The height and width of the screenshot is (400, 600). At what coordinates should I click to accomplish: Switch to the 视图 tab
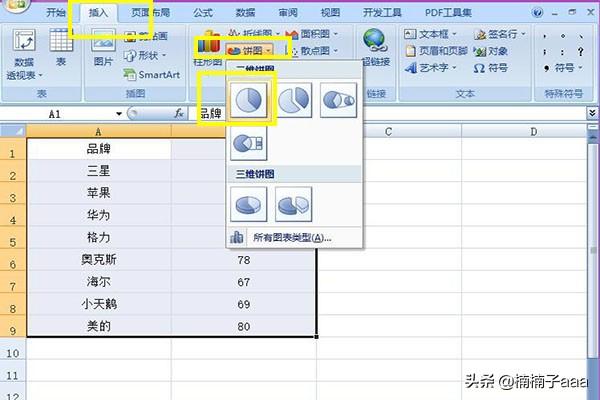(330, 13)
